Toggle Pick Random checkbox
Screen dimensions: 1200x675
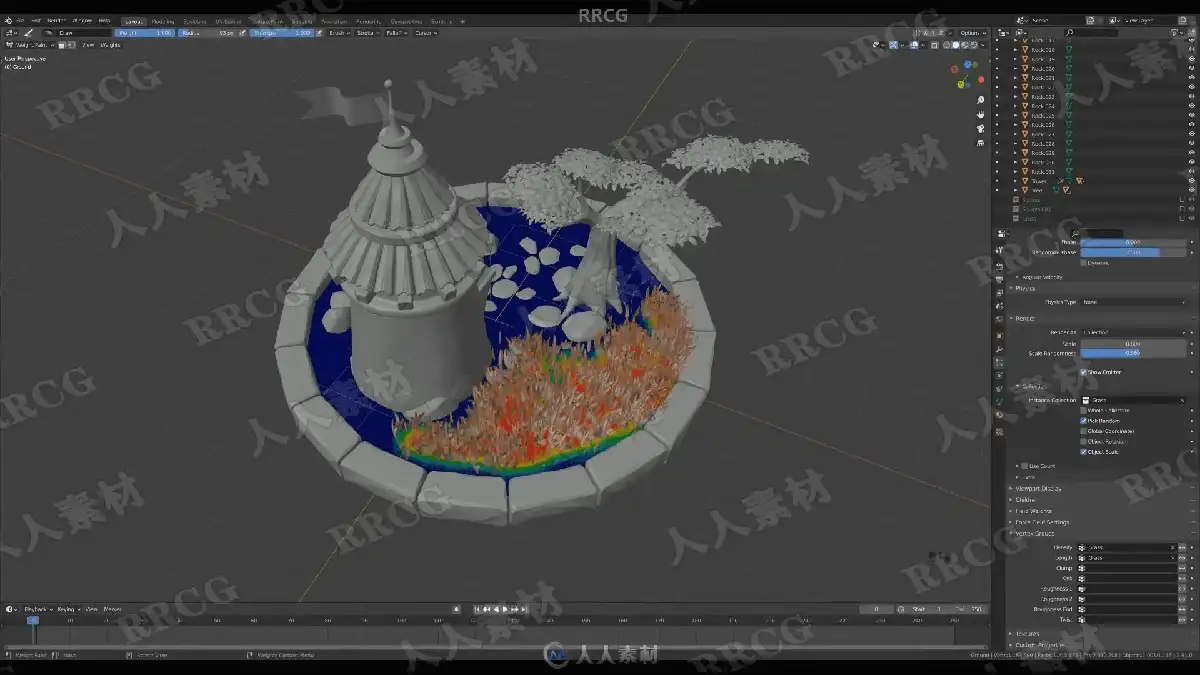(1083, 421)
